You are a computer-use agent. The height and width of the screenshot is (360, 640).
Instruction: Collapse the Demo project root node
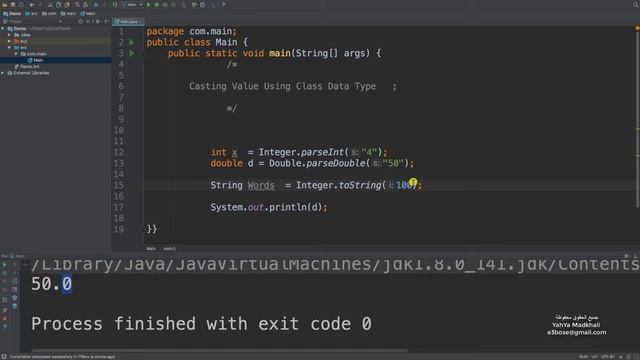[3, 29]
